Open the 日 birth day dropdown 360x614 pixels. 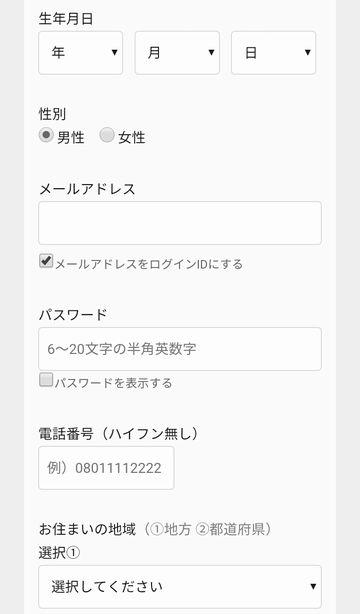click(273, 53)
